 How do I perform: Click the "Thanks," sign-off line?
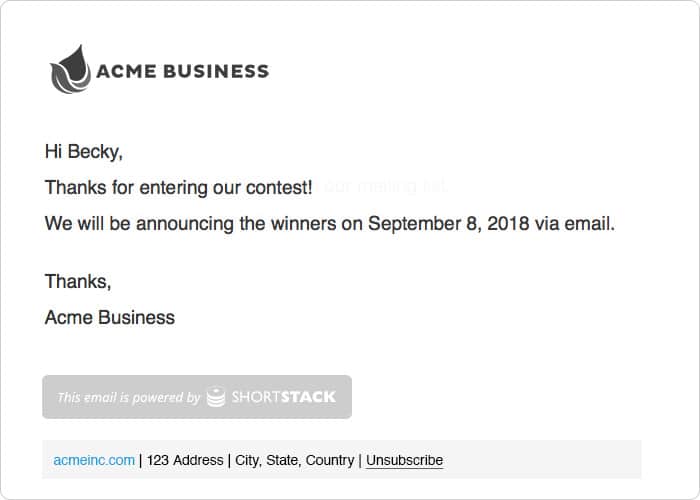[78, 281]
